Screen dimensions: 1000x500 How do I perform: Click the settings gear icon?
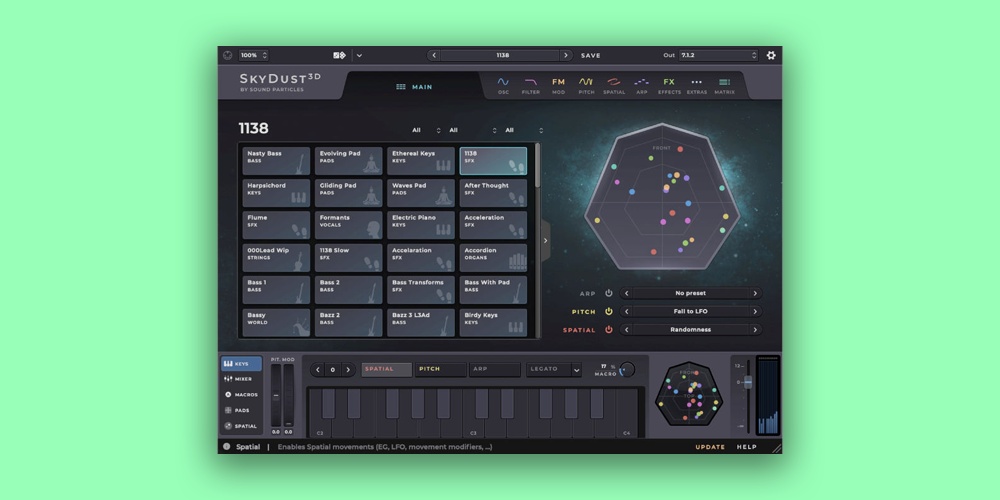click(771, 55)
